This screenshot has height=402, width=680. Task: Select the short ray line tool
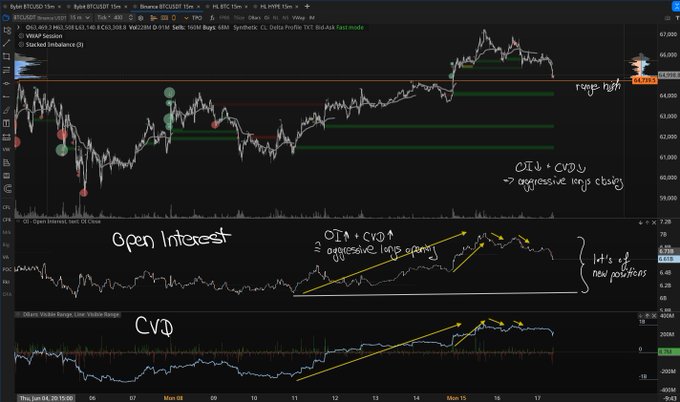[x=7, y=97]
